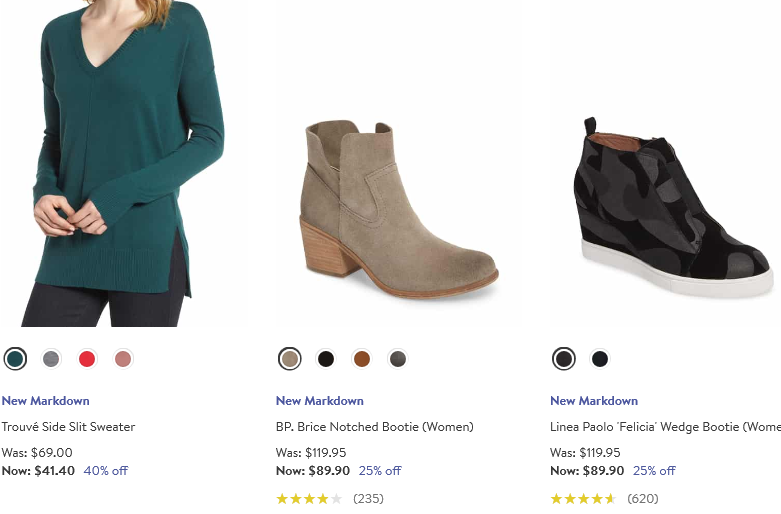Select the taupe Brice bootie swatch
This screenshot has height=514, width=781.
[x=290, y=359]
